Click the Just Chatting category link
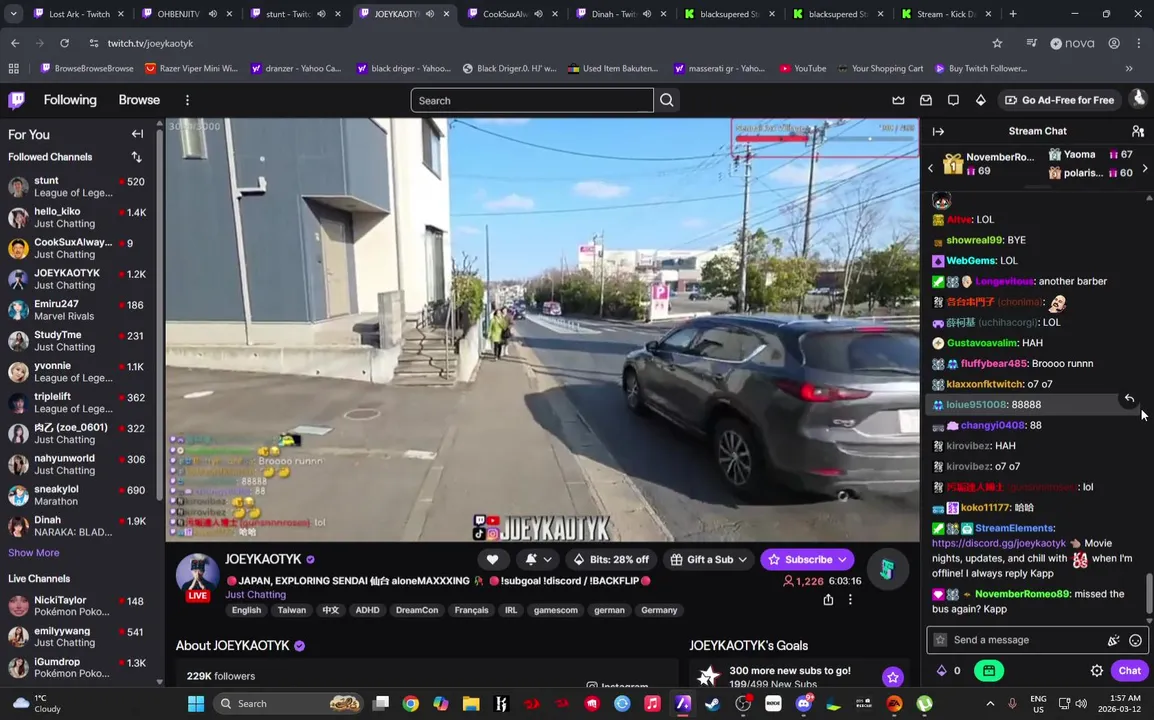The height and width of the screenshot is (720, 1154). pos(255,595)
